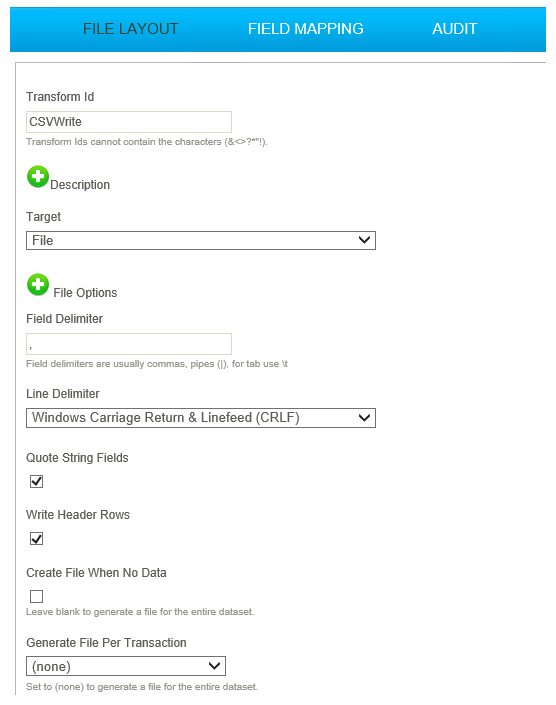Toggle the Write Header Rows checkbox
The height and width of the screenshot is (705, 556).
(x=36, y=539)
